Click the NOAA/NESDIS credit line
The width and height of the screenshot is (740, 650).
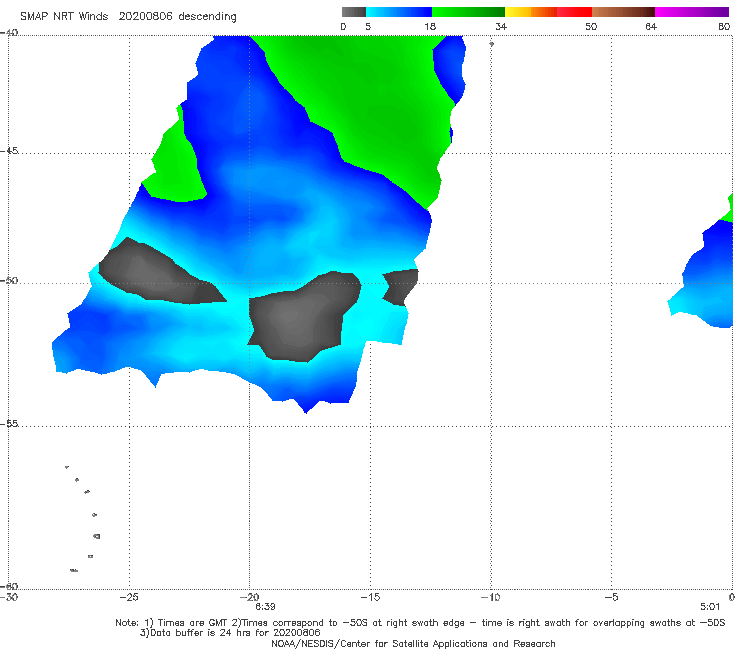pyautogui.click(x=413, y=644)
